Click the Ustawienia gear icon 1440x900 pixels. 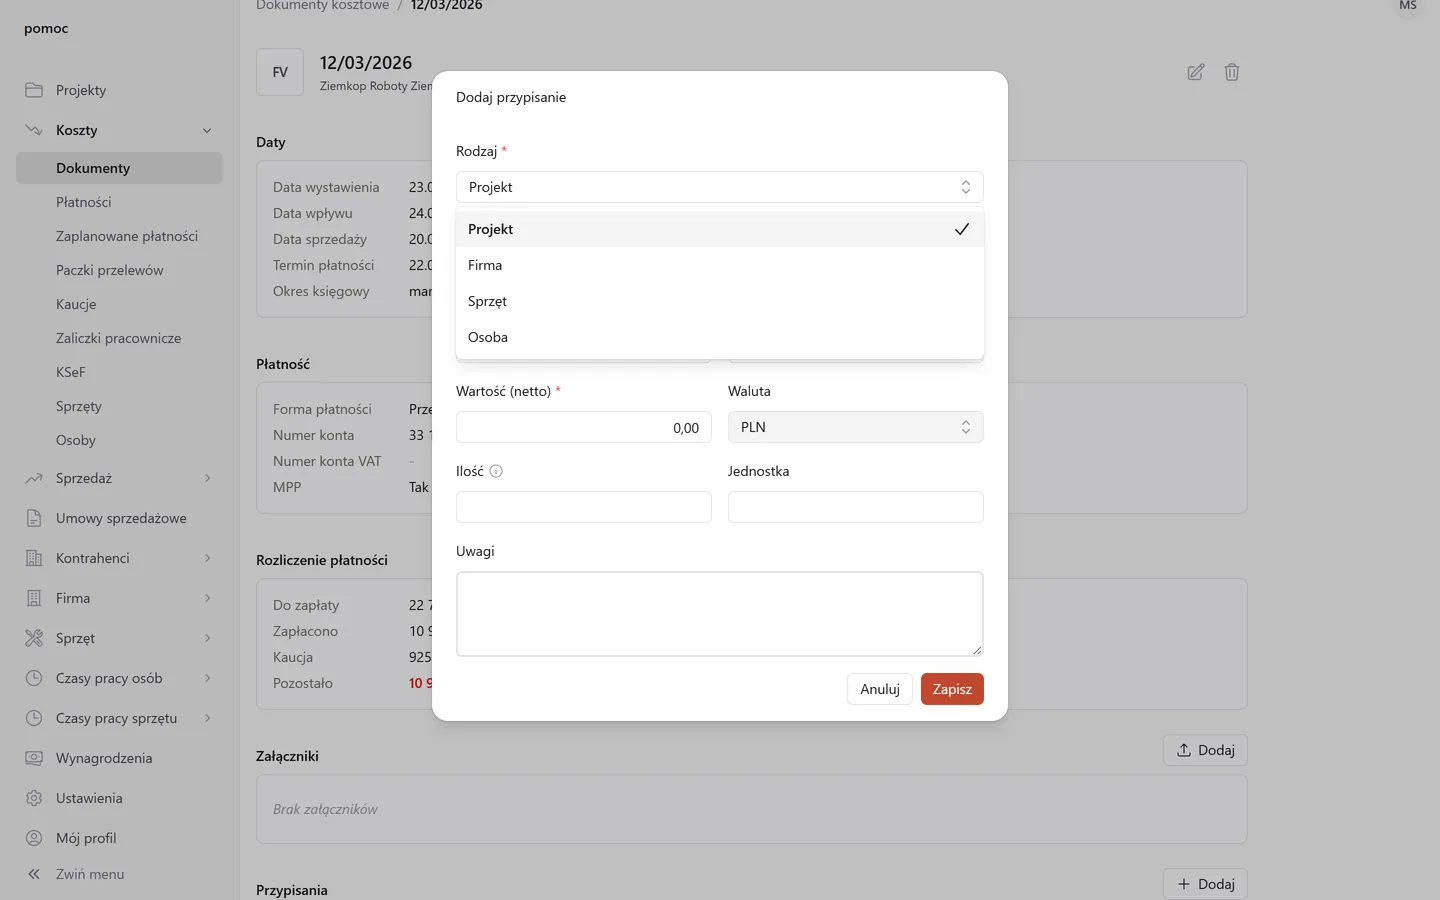point(34,798)
